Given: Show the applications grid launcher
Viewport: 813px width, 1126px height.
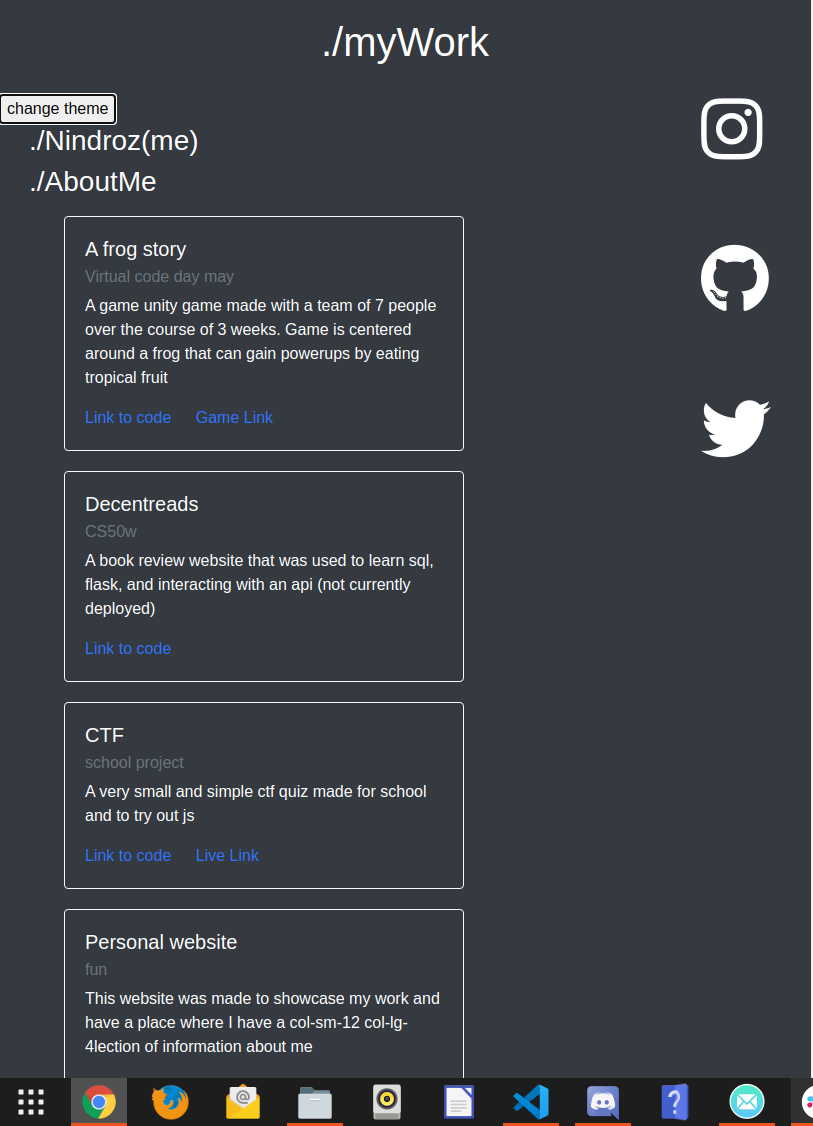Looking at the screenshot, I should tap(31, 1102).
